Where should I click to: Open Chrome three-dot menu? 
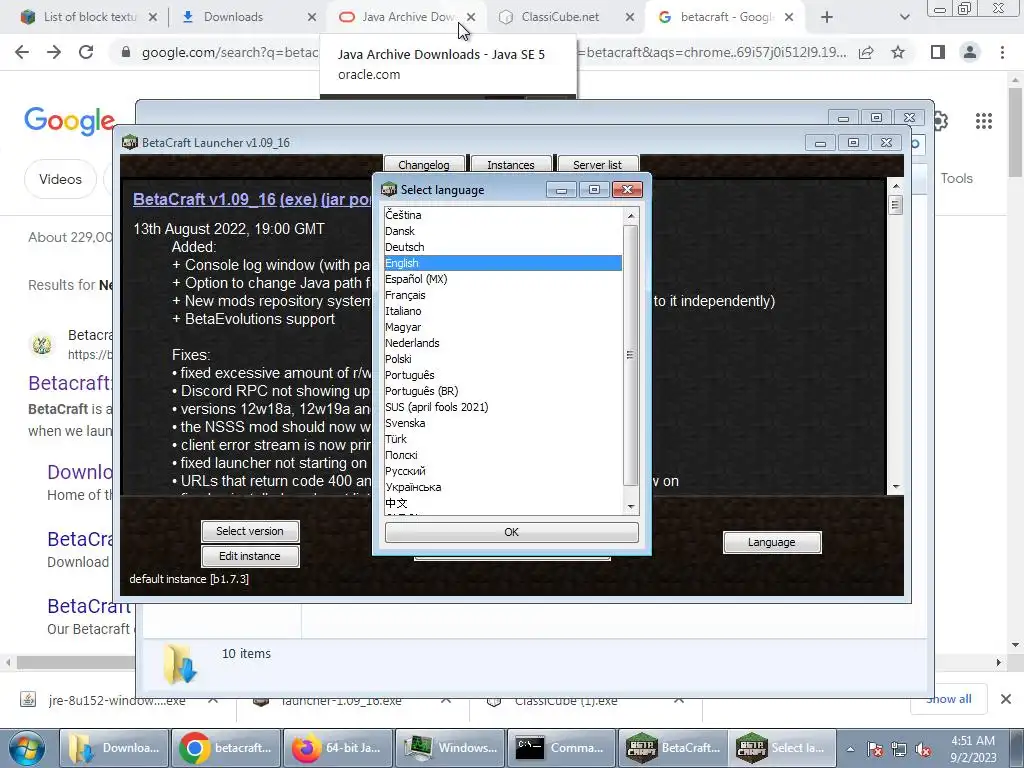pyautogui.click(x=1002, y=52)
